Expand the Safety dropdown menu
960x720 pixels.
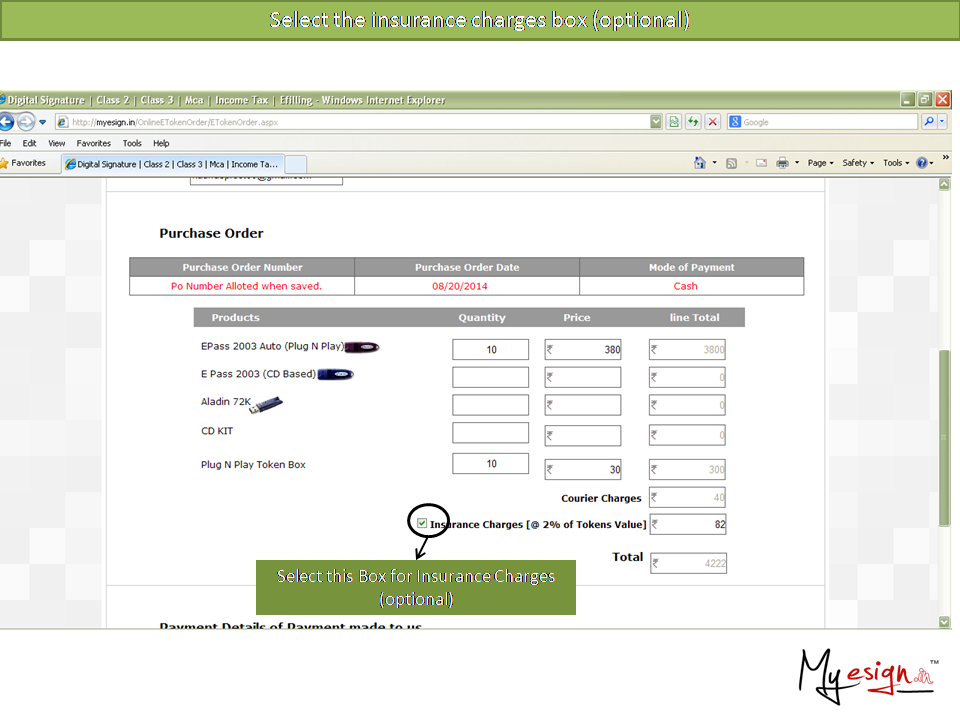[857, 163]
